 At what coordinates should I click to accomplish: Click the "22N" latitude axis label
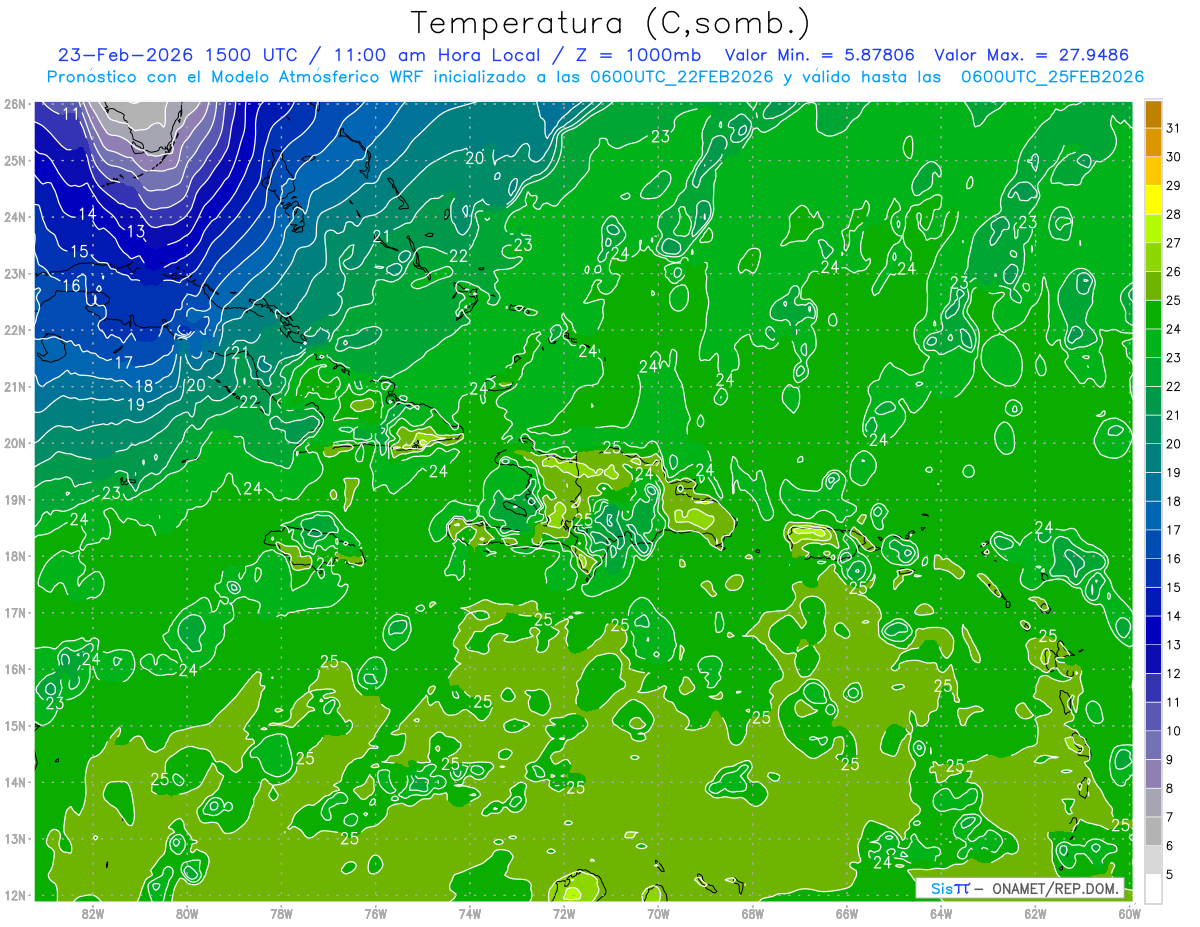pyautogui.click(x=14, y=330)
